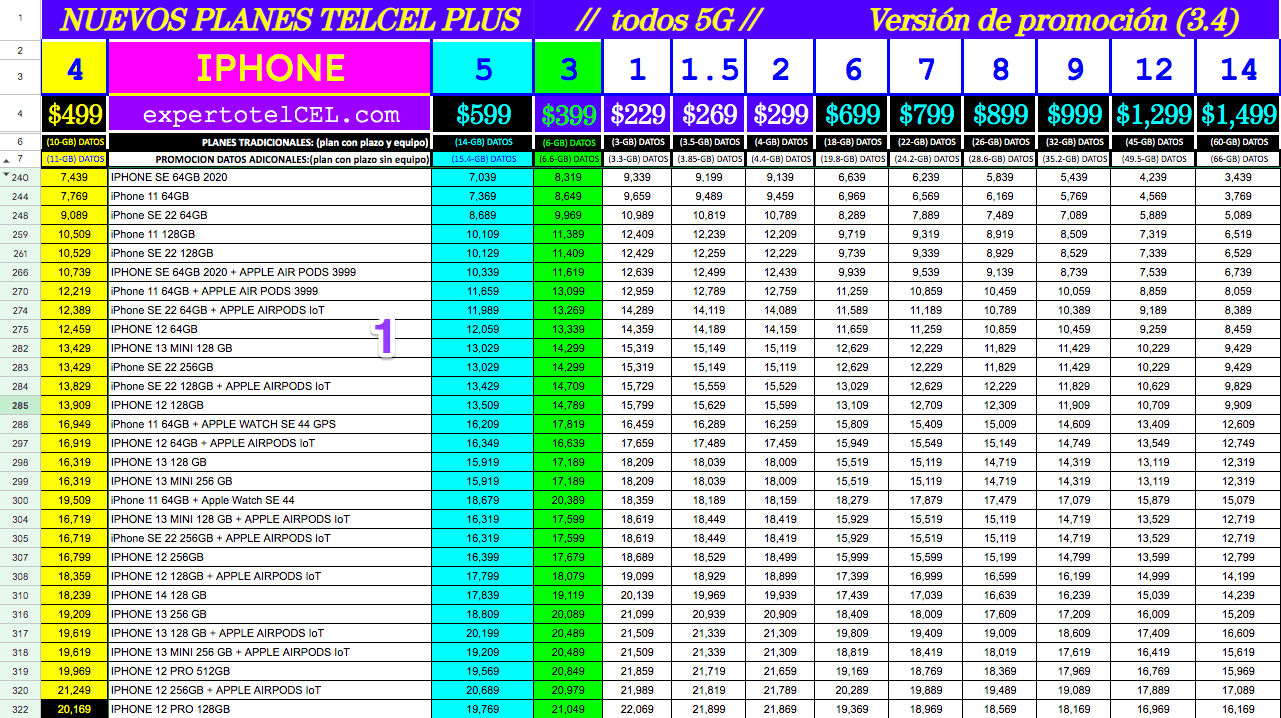Click the green 8,319 cell
This screenshot has width=1281, height=718.
click(568, 177)
